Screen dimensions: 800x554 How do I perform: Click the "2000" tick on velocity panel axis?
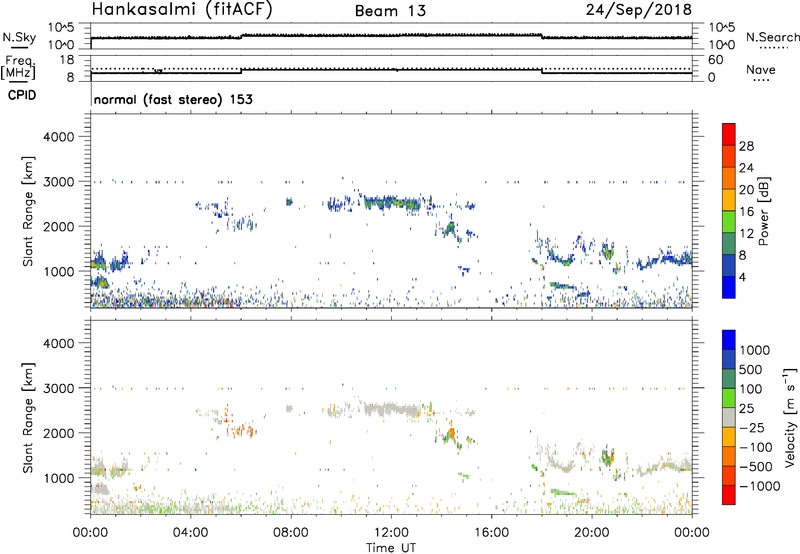coord(58,433)
